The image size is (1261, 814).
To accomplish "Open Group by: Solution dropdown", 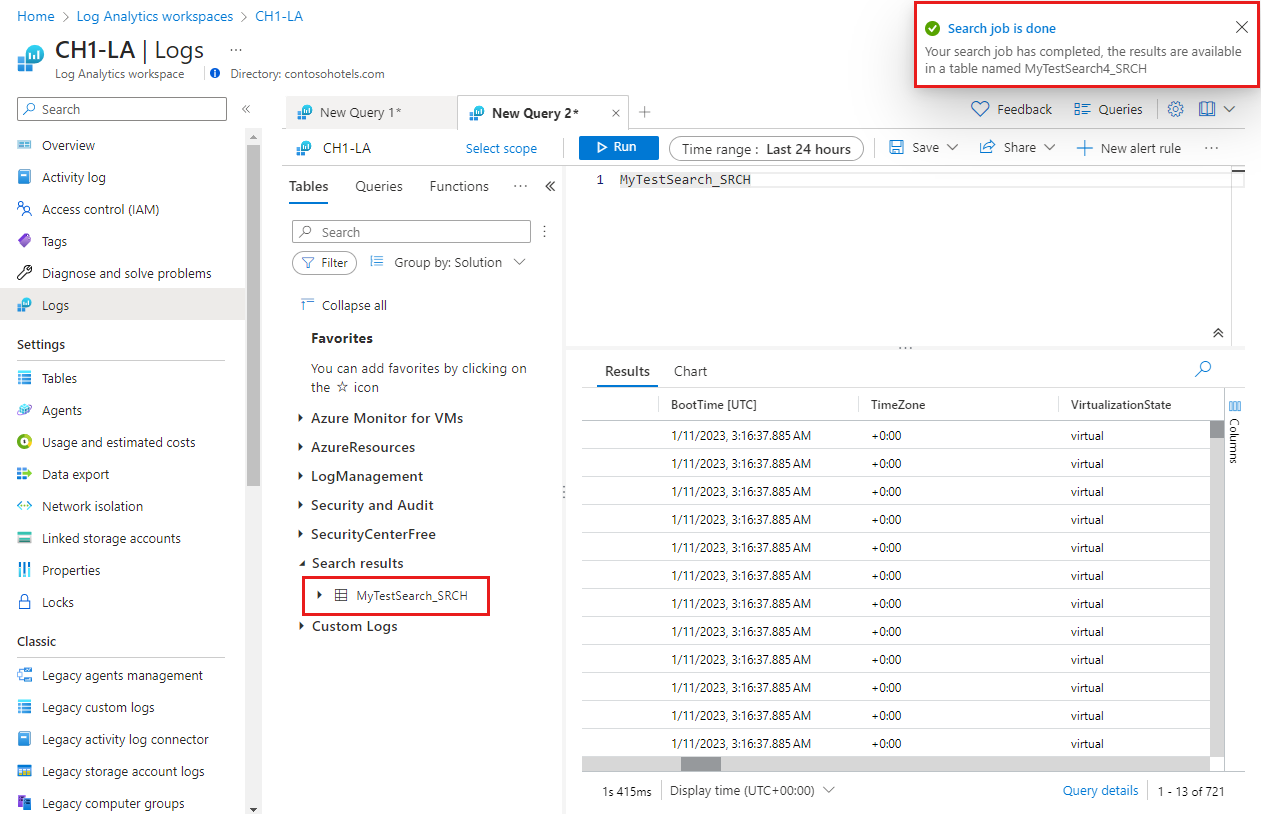I will pos(447,262).
